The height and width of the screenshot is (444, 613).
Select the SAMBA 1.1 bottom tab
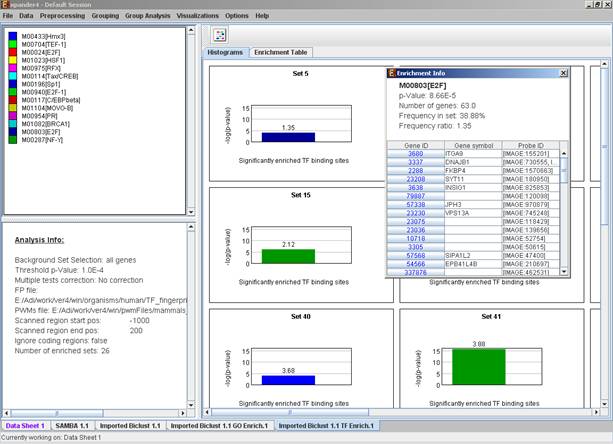[x=72, y=426]
